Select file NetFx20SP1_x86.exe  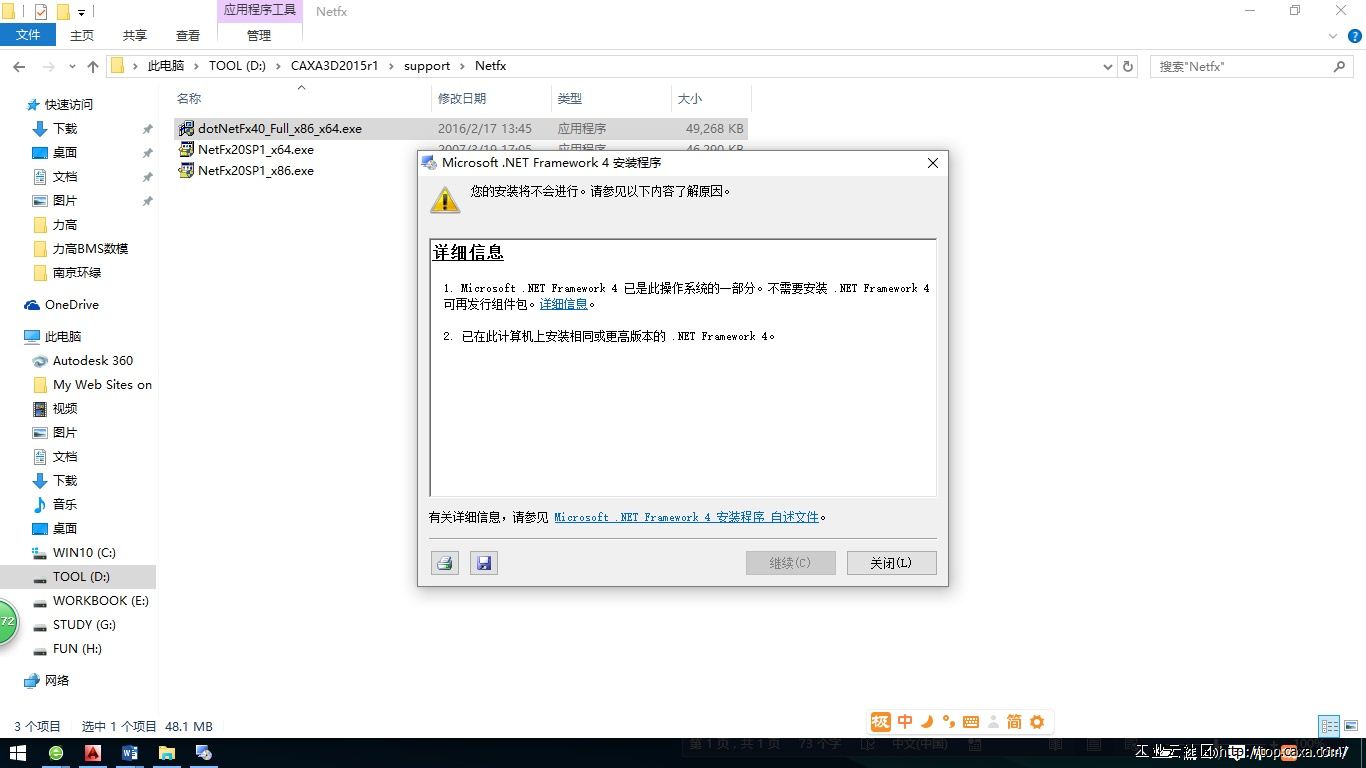(x=256, y=171)
